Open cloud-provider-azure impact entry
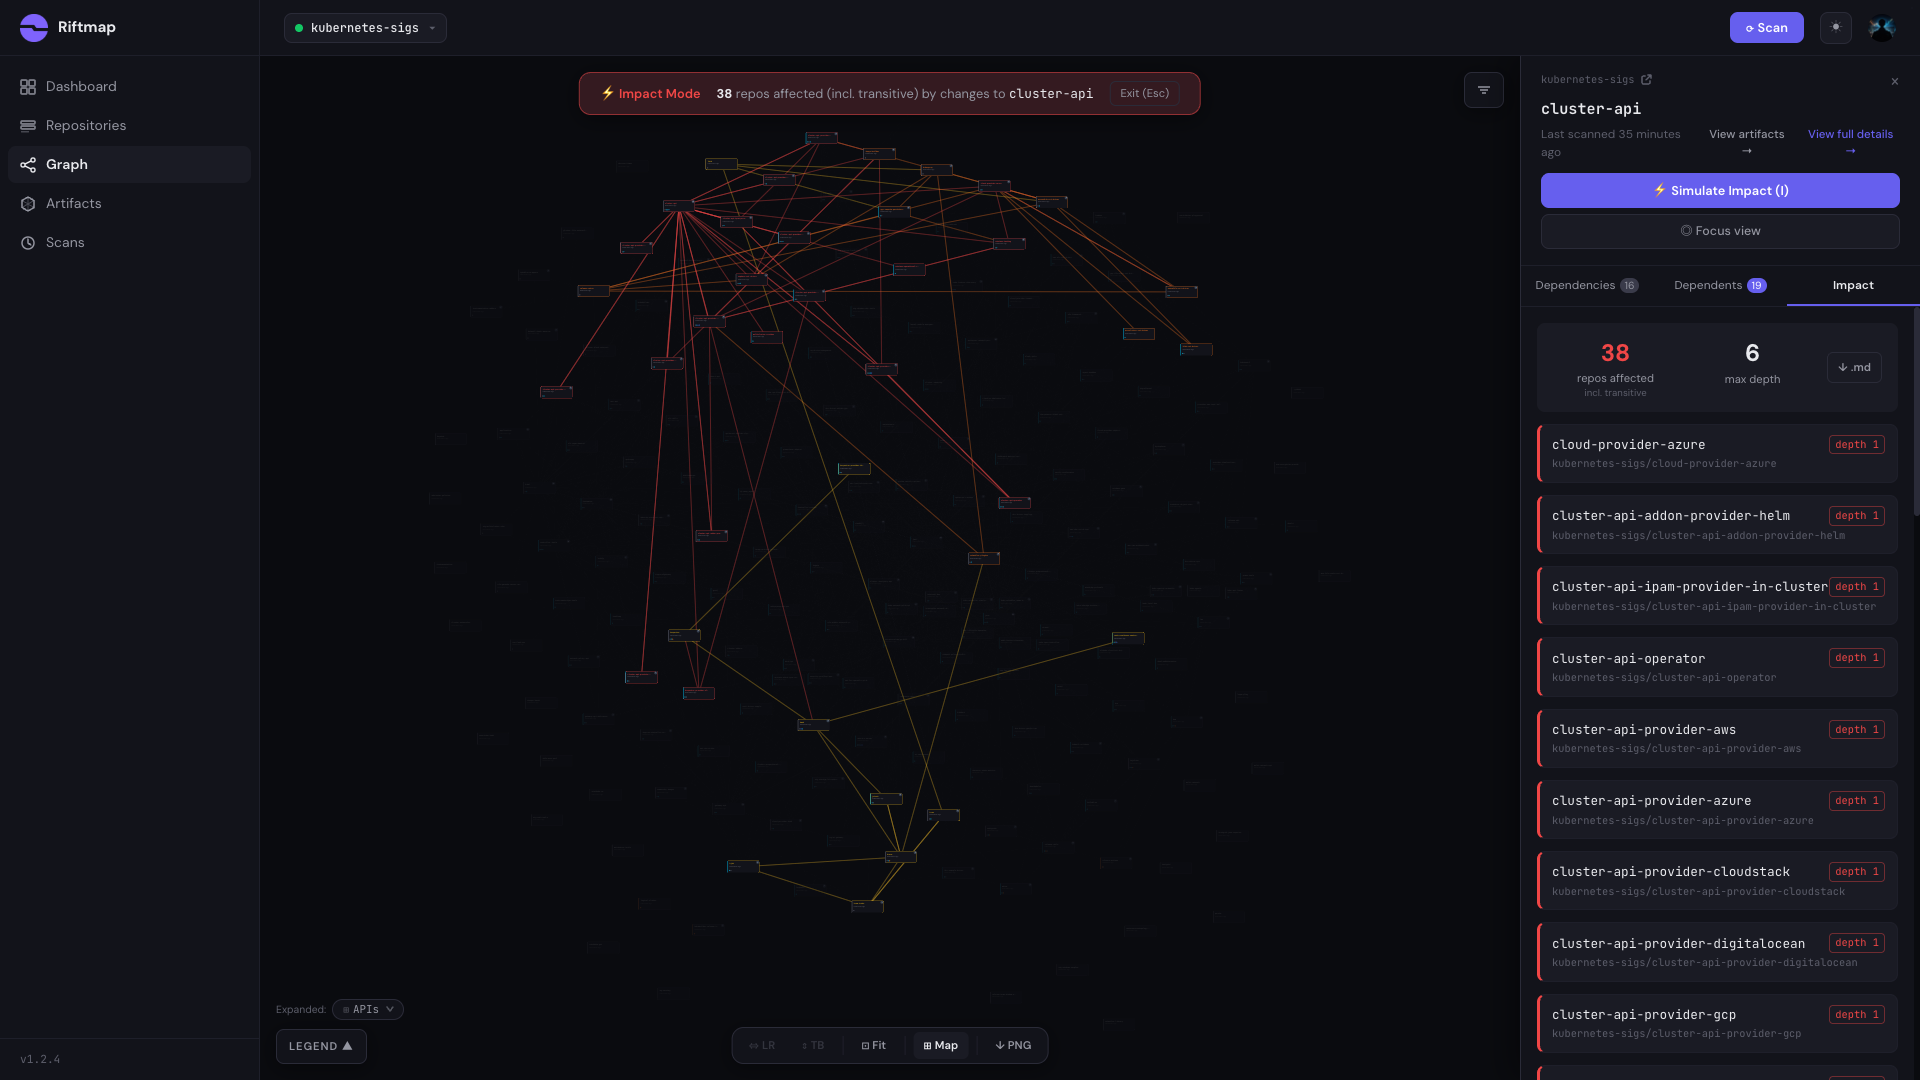 pos(1717,454)
